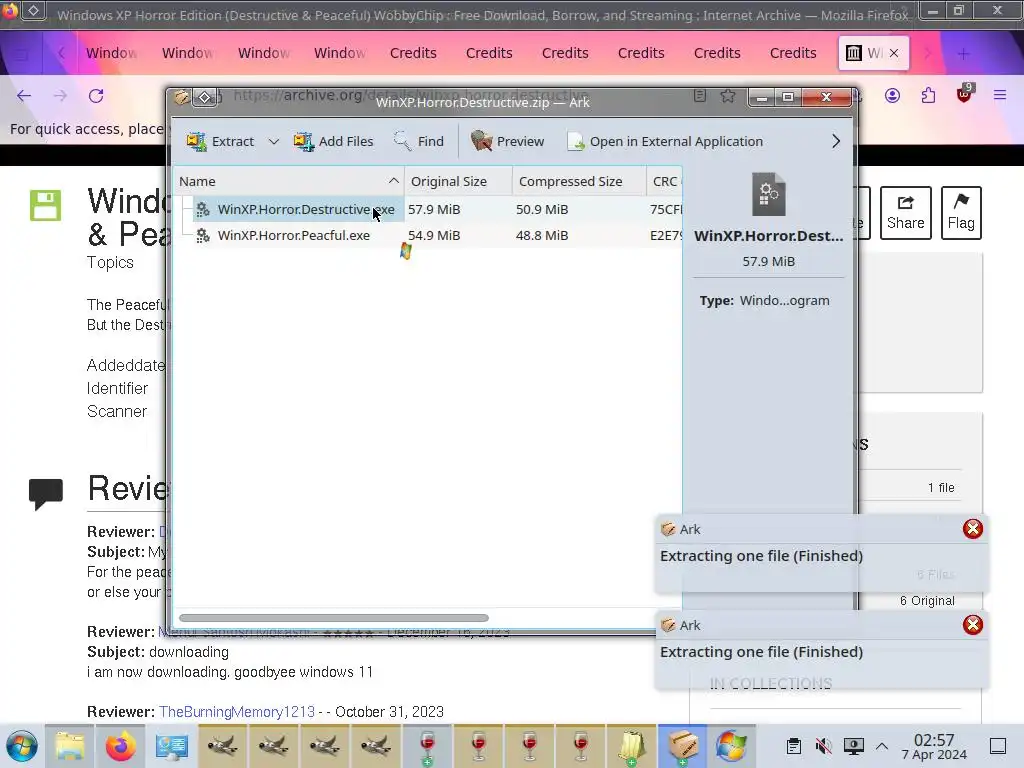Click the horizontal scrollbar in Ark file list

[x=334, y=618]
